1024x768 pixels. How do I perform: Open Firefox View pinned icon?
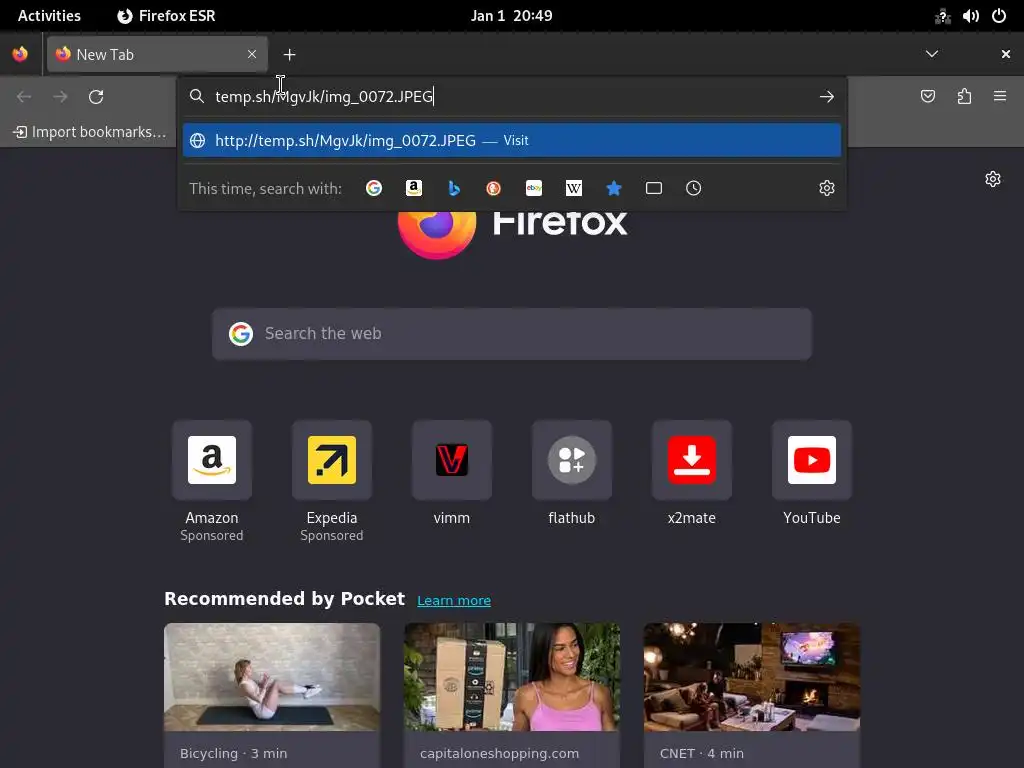[20, 54]
